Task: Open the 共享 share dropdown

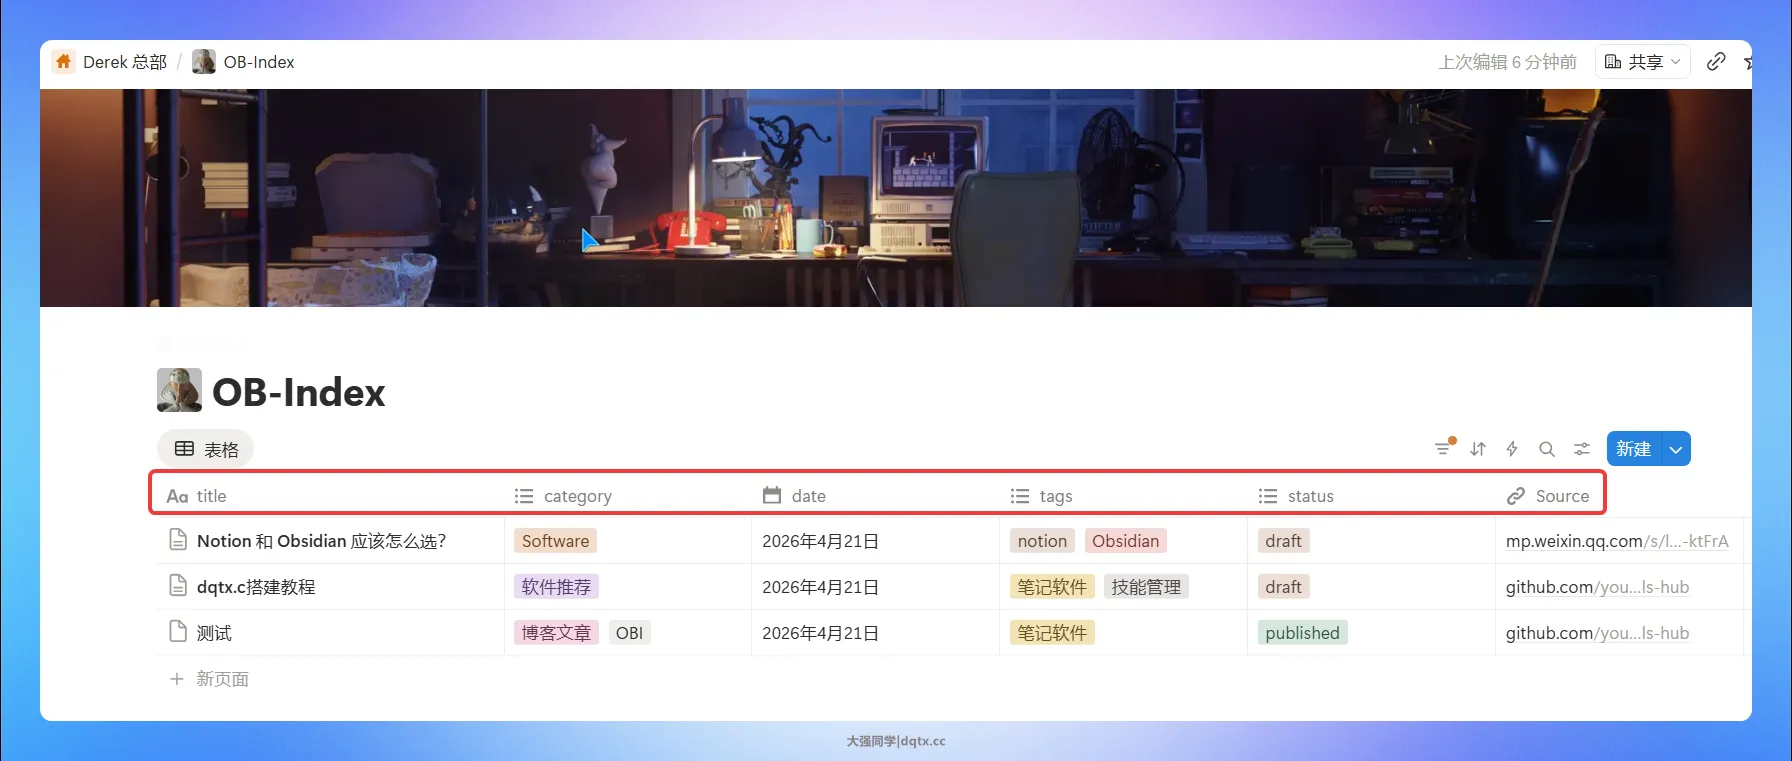Action: pyautogui.click(x=1643, y=61)
